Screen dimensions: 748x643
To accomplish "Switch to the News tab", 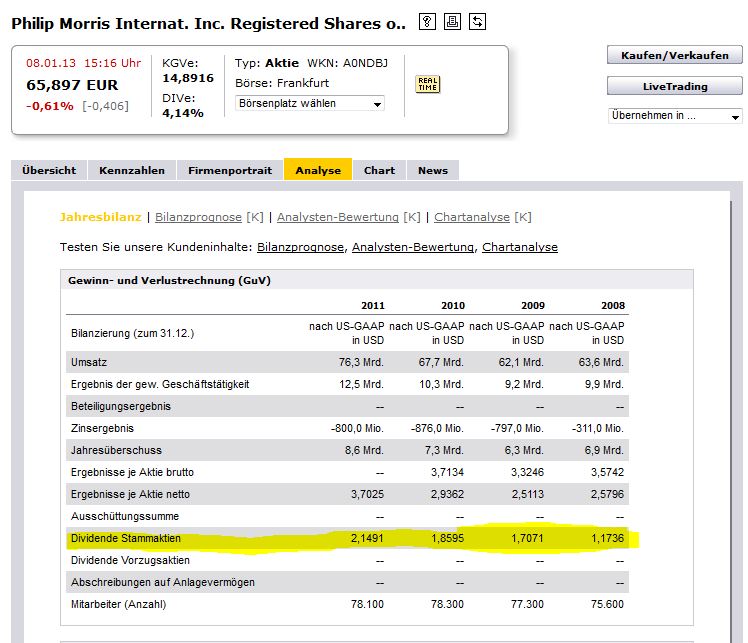I will click(433, 170).
